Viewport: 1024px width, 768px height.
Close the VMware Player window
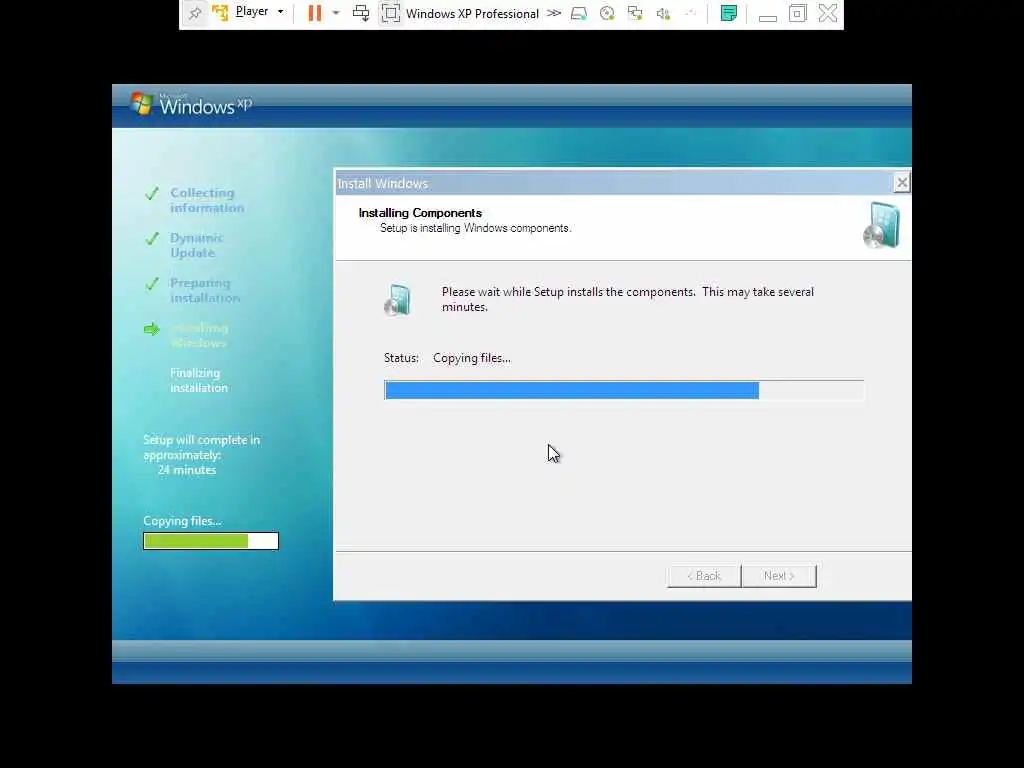pos(828,13)
